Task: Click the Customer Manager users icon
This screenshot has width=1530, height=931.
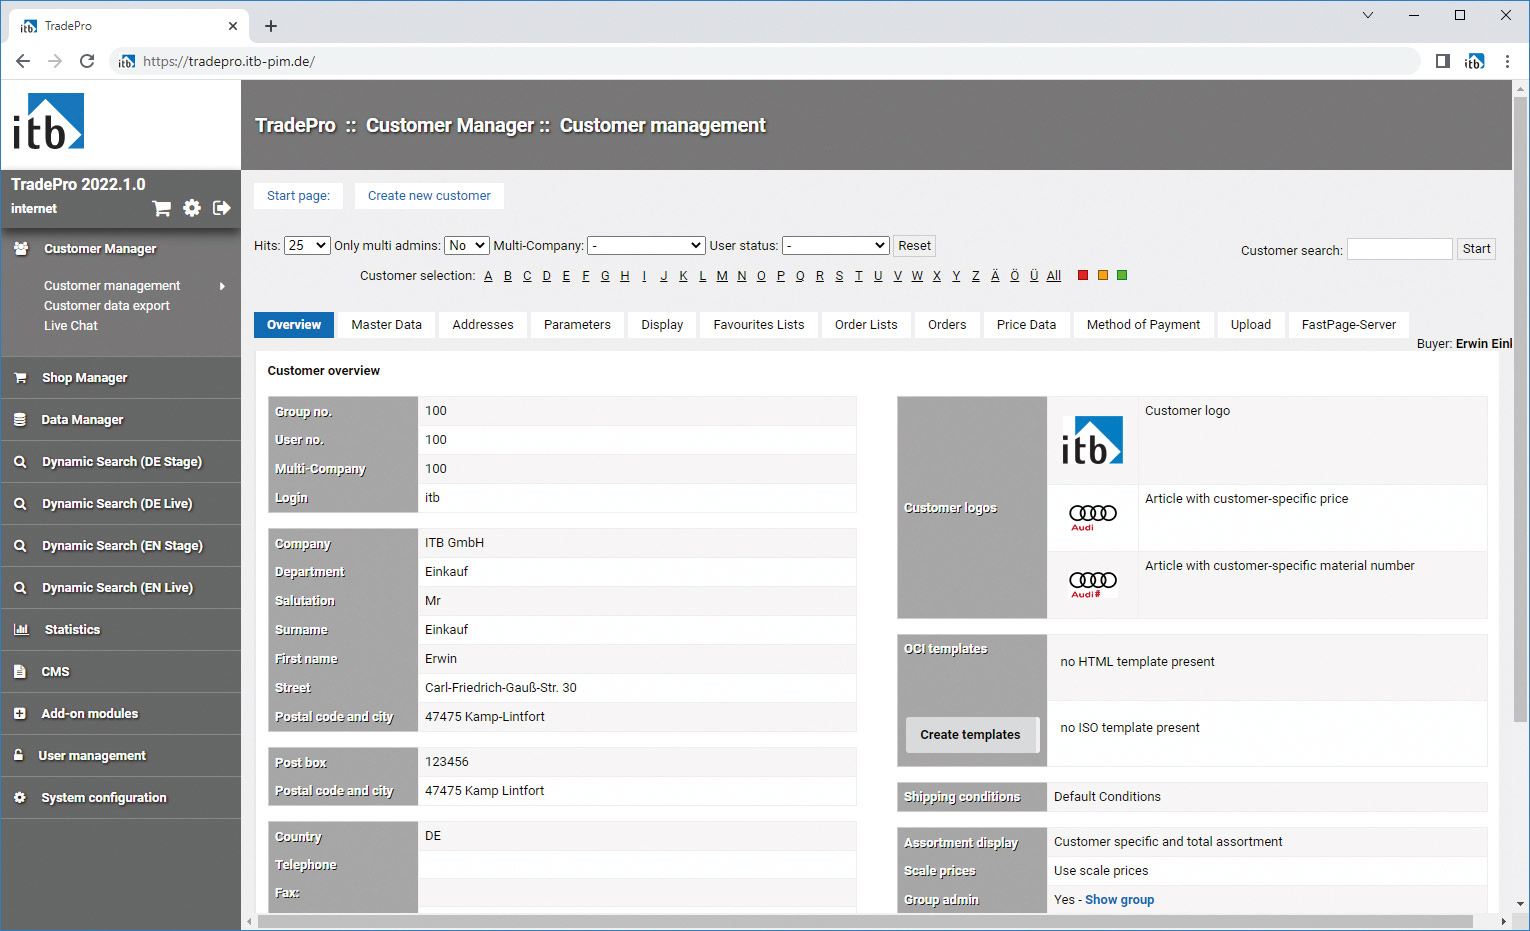Action: pos(21,249)
